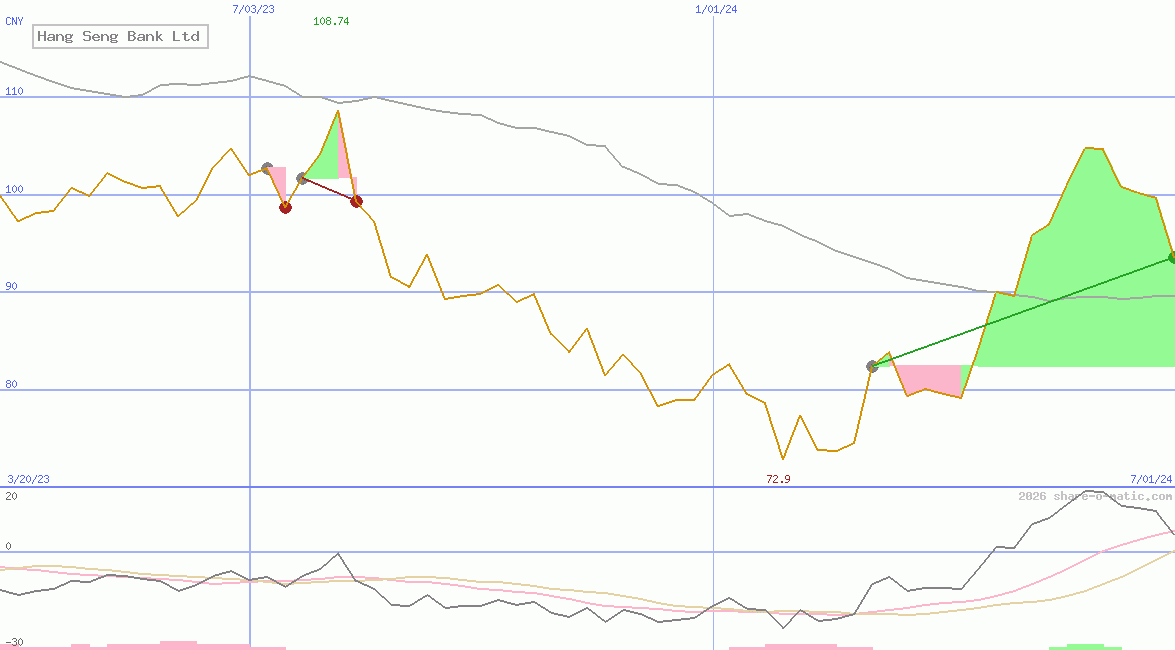Click the 72.9 low price label
The width and height of the screenshot is (1175, 650).
776,479
